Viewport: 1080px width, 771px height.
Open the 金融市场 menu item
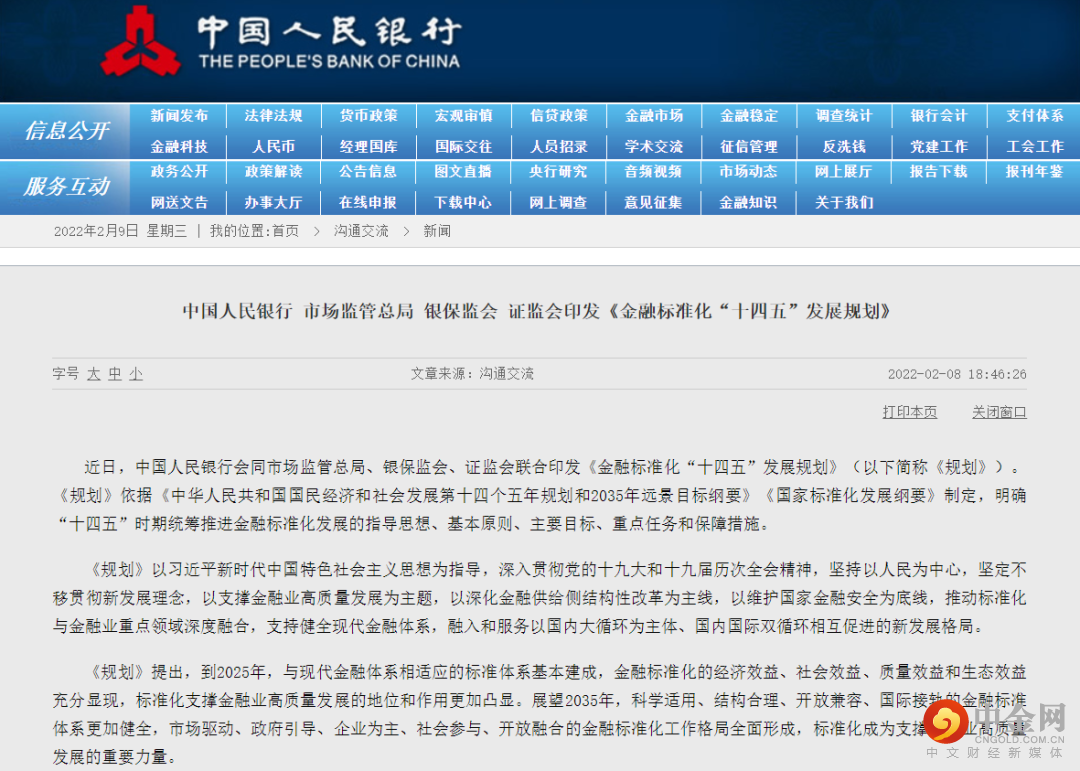(x=654, y=116)
